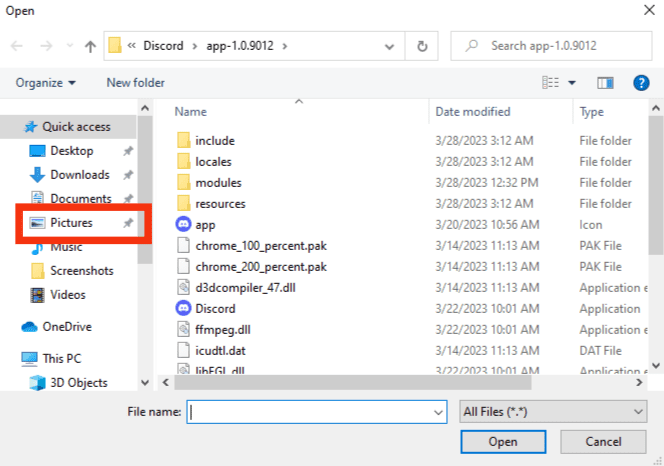Select the app Discord icon file

183,224
